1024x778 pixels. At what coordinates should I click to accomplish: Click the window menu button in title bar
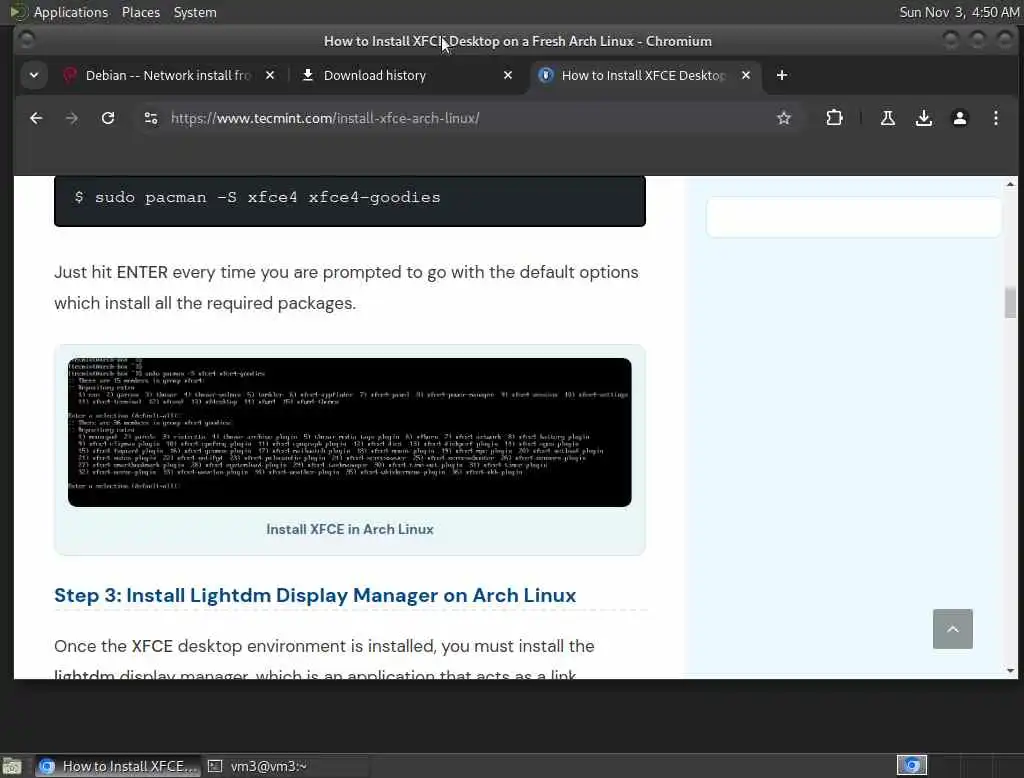(x=26, y=41)
